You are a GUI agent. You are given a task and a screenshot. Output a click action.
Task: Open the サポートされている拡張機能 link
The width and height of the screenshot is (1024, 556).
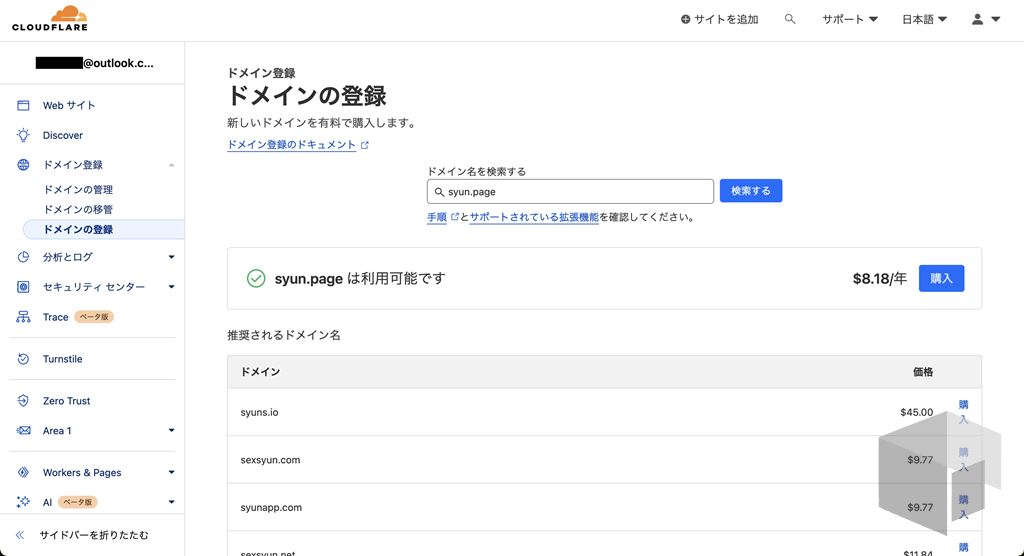tap(534, 217)
